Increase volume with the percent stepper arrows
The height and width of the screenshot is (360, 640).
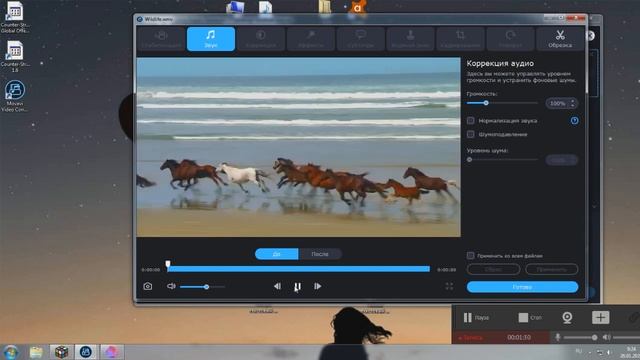[x=573, y=101]
